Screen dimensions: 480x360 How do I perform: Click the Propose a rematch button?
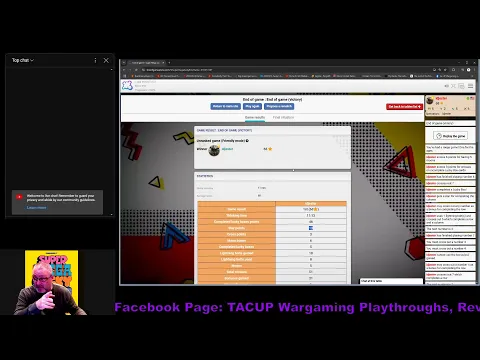click(x=279, y=106)
